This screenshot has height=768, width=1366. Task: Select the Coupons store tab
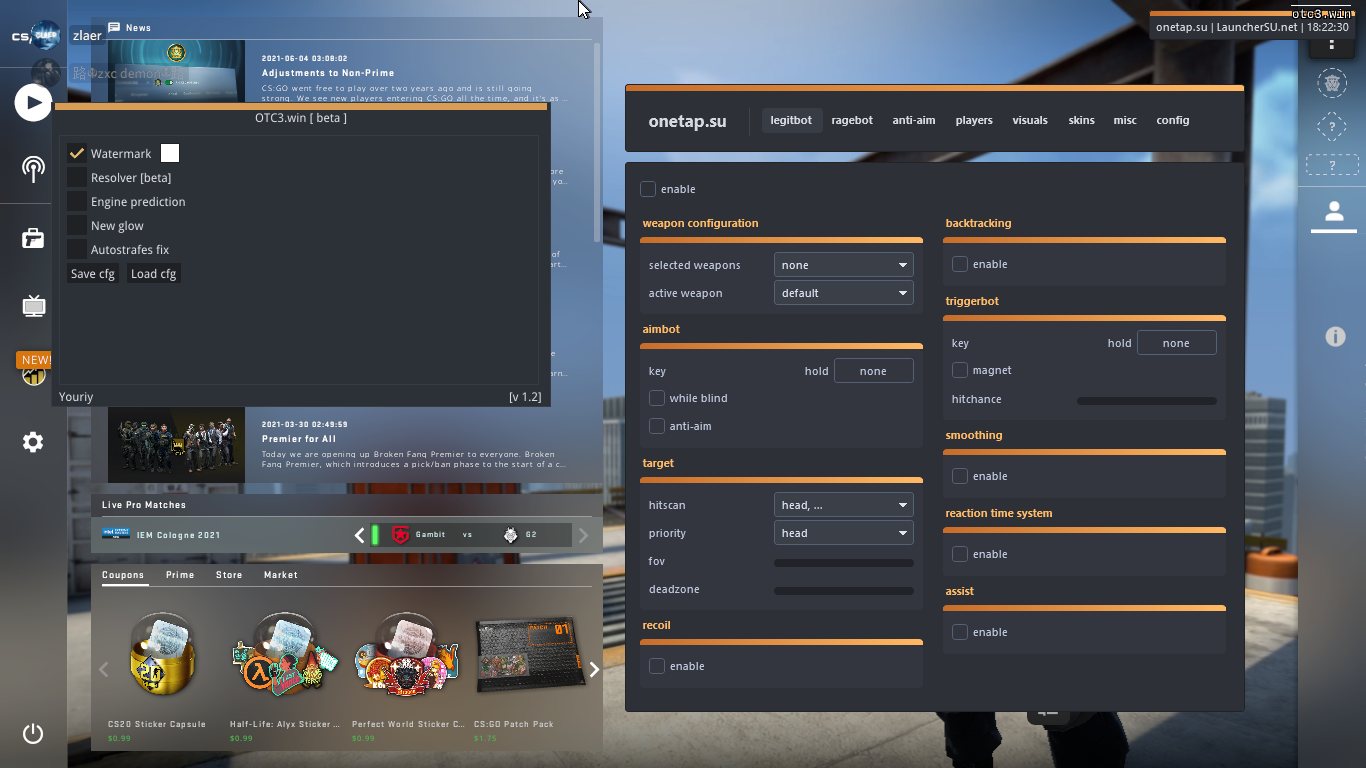coord(123,575)
